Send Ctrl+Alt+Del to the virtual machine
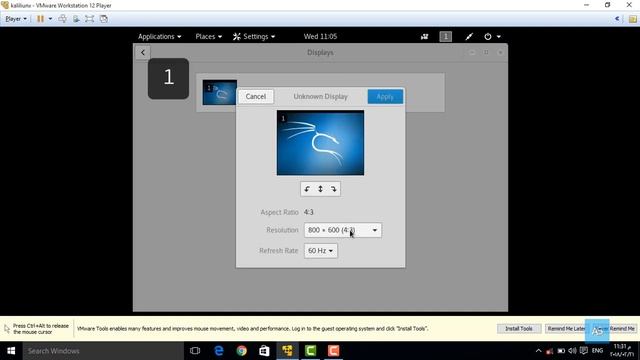Screen dimensions: 640x360 [x=62, y=19]
